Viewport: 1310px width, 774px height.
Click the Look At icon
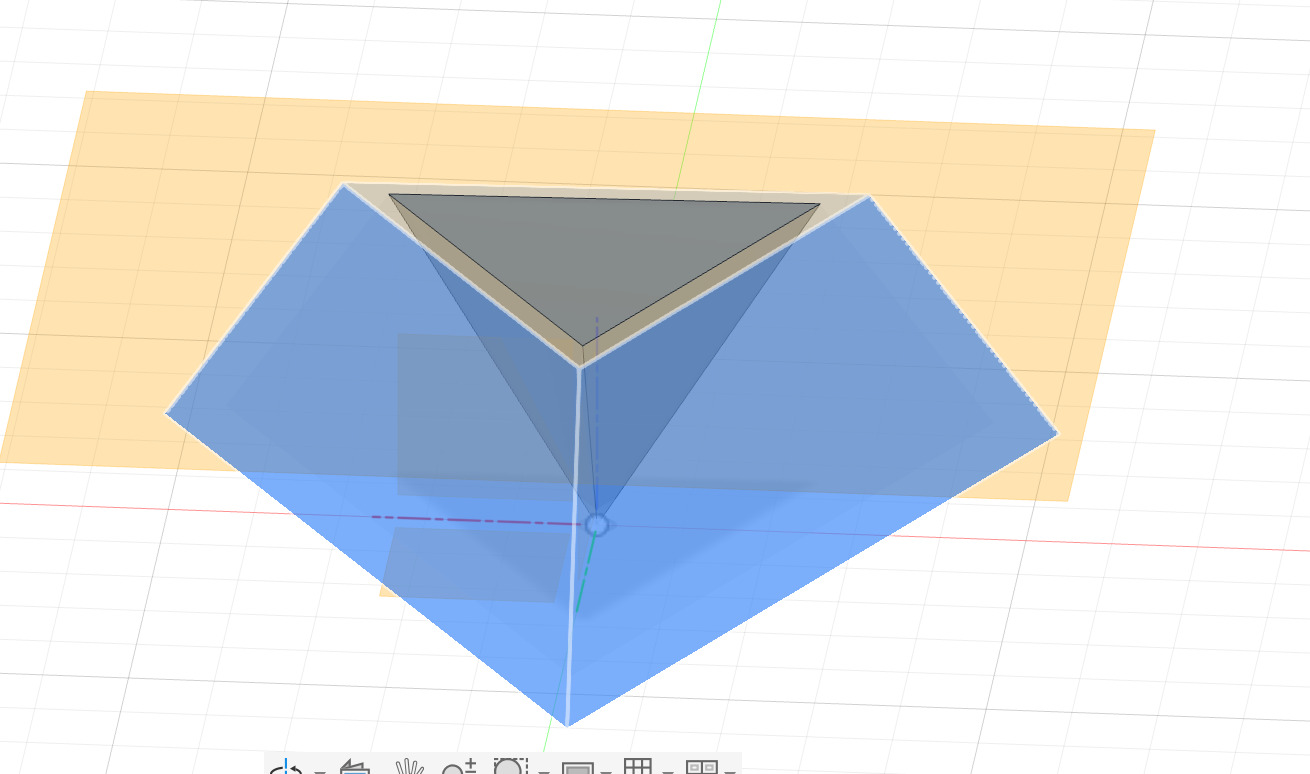[x=355, y=767]
